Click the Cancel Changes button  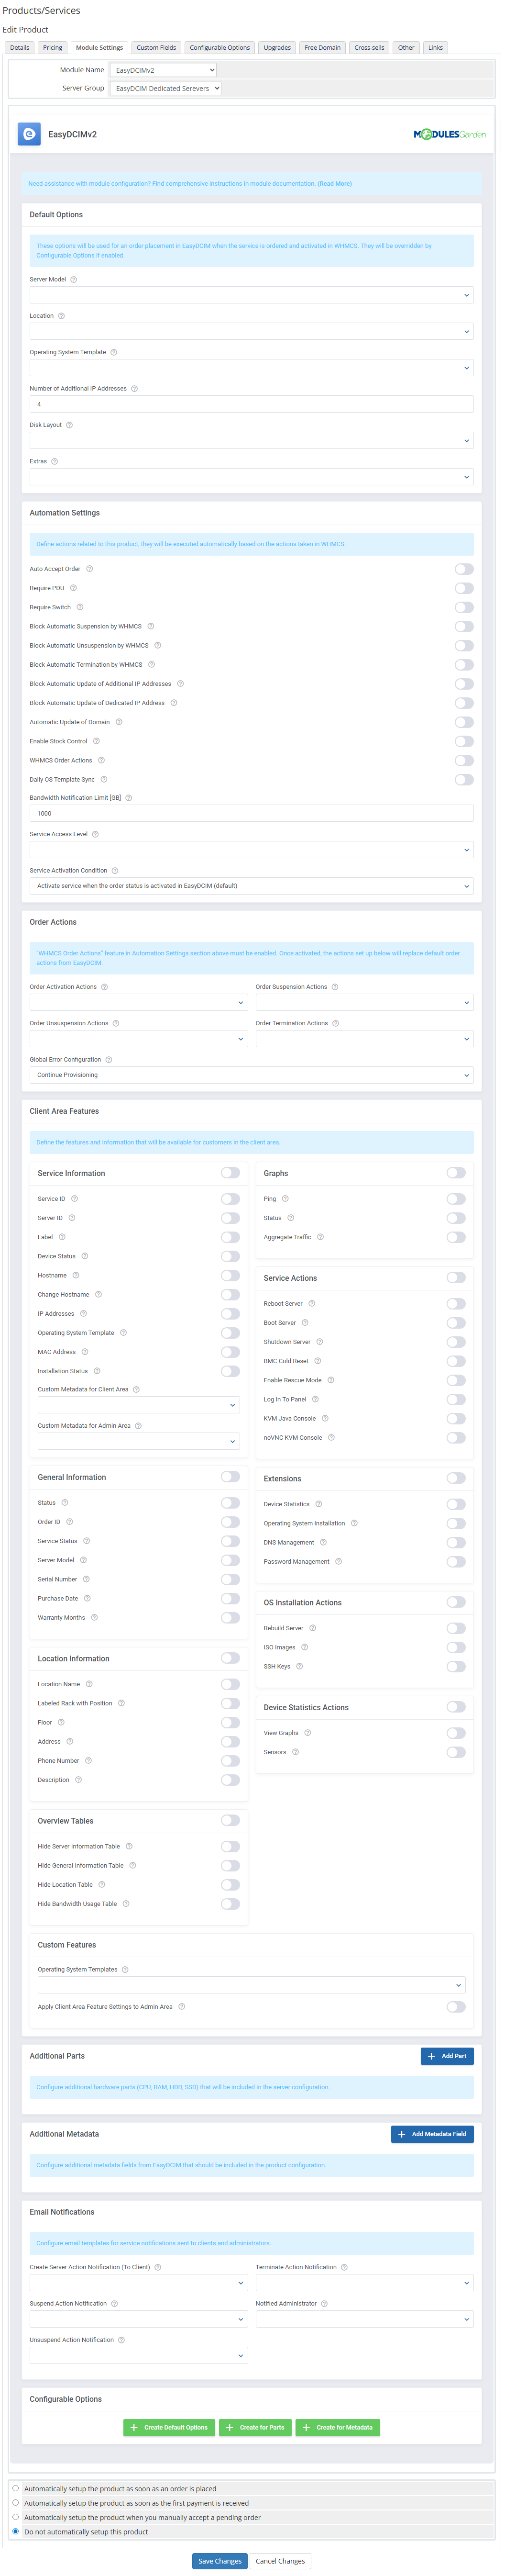click(x=280, y=2561)
